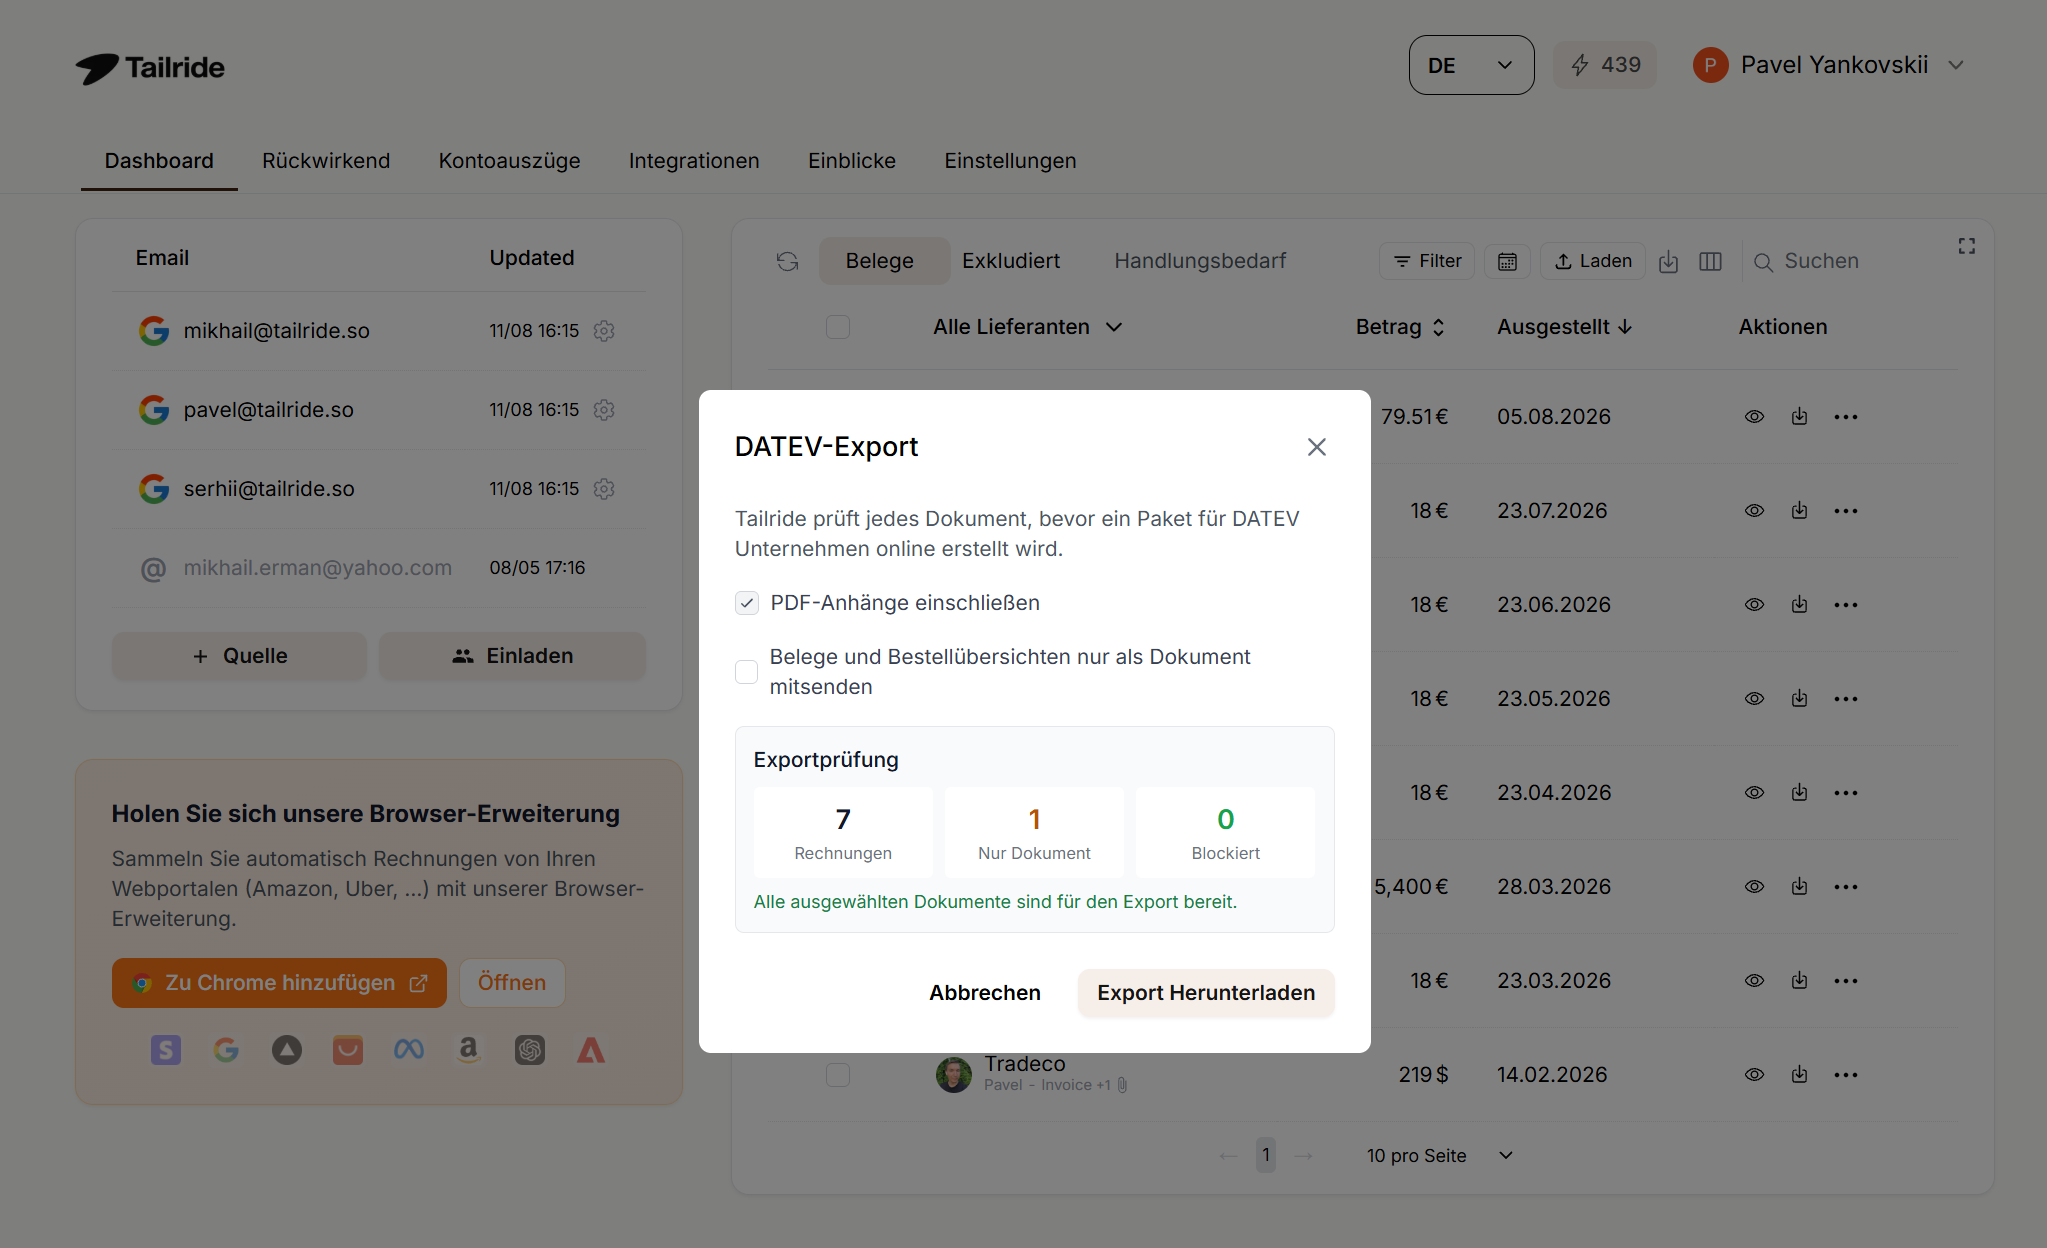The height and width of the screenshot is (1248, 2047).
Task: Click the mikhail.erman@yahoo.com email row
Action: [379, 568]
